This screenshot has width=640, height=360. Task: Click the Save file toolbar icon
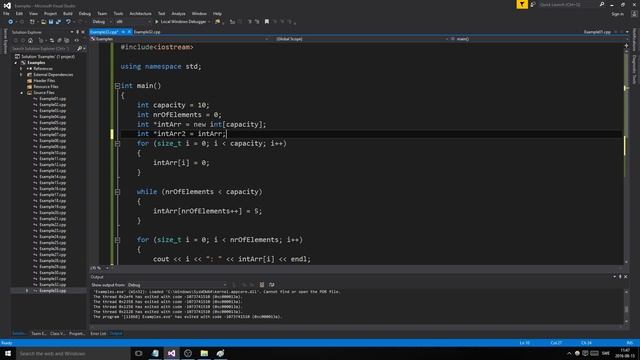tap(51, 22)
